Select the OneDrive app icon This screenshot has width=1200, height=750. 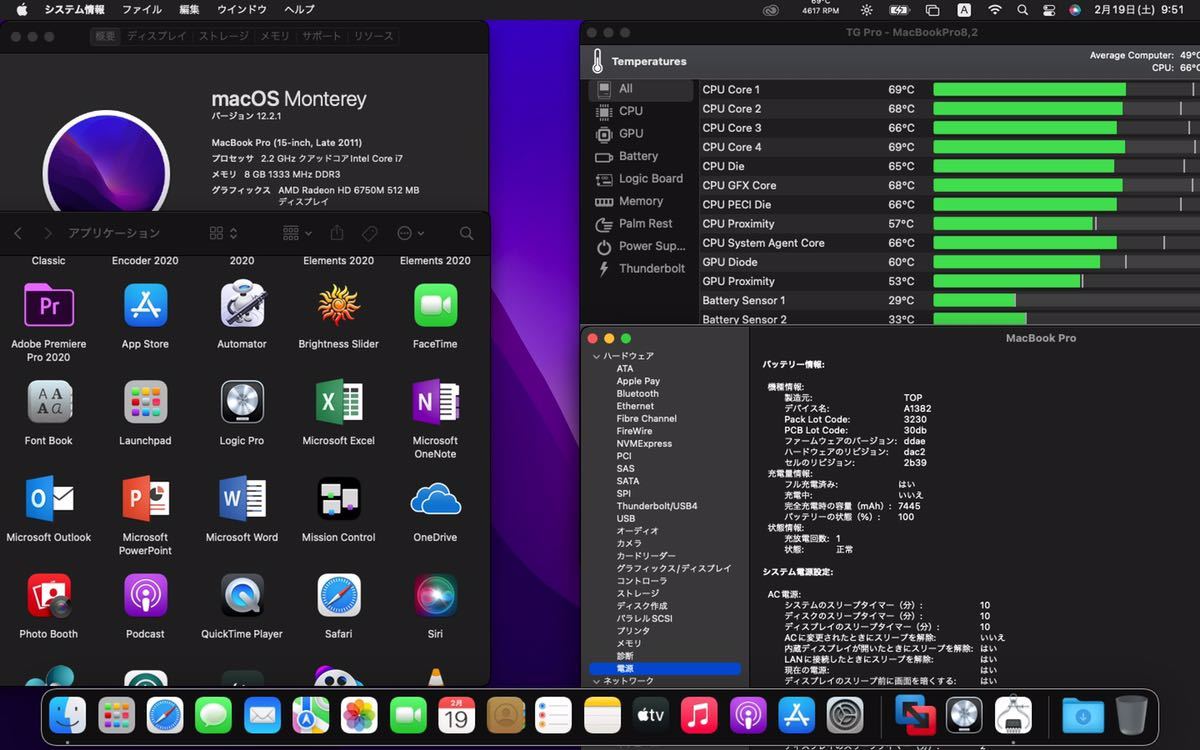pyautogui.click(x=435, y=498)
